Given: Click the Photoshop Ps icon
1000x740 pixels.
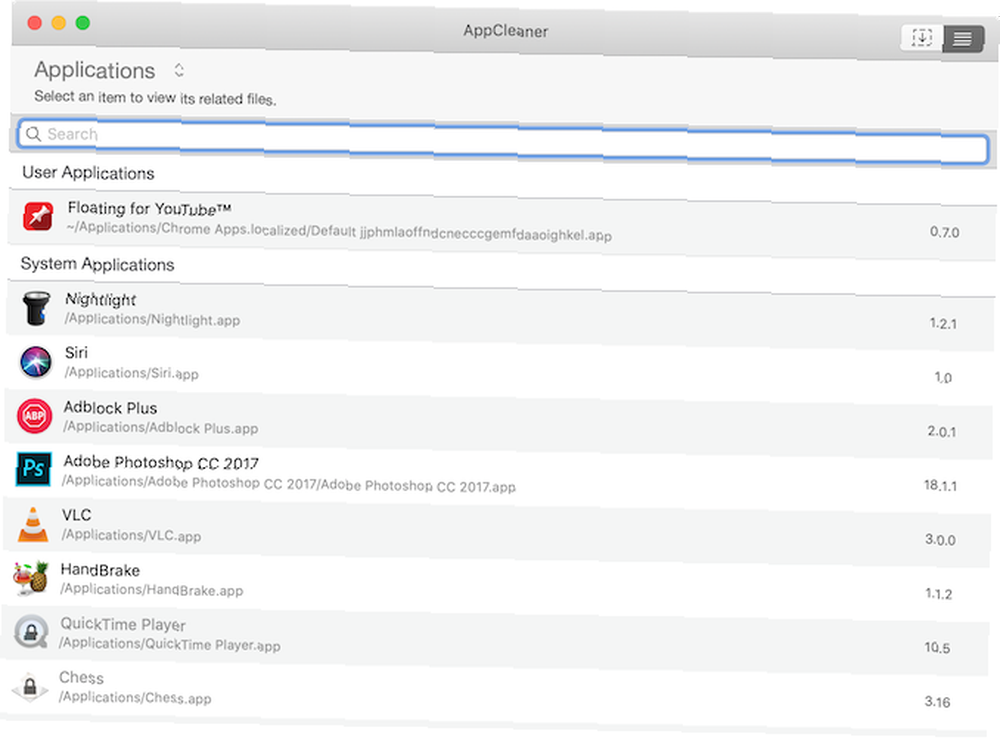Looking at the screenshot, I should 33,470.
